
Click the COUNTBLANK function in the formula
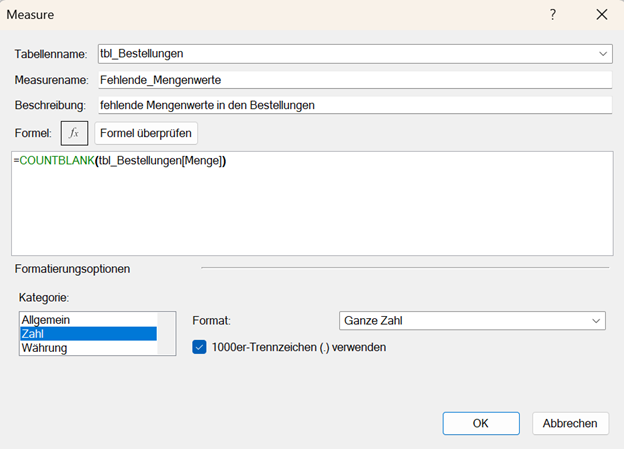click(56, 162)
